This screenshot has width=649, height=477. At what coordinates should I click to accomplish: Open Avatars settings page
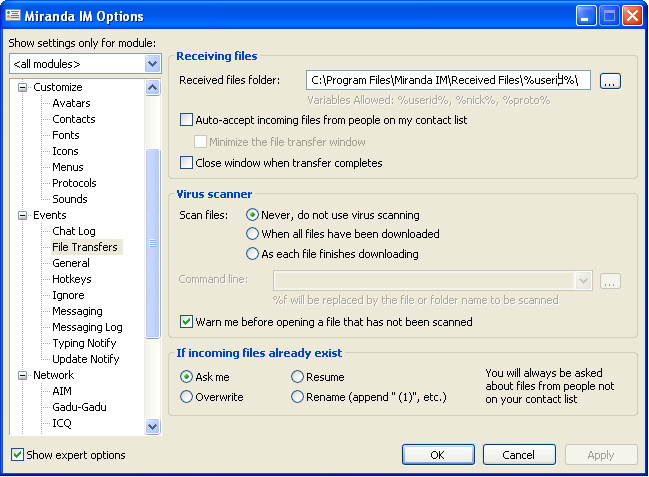(71, 103)
